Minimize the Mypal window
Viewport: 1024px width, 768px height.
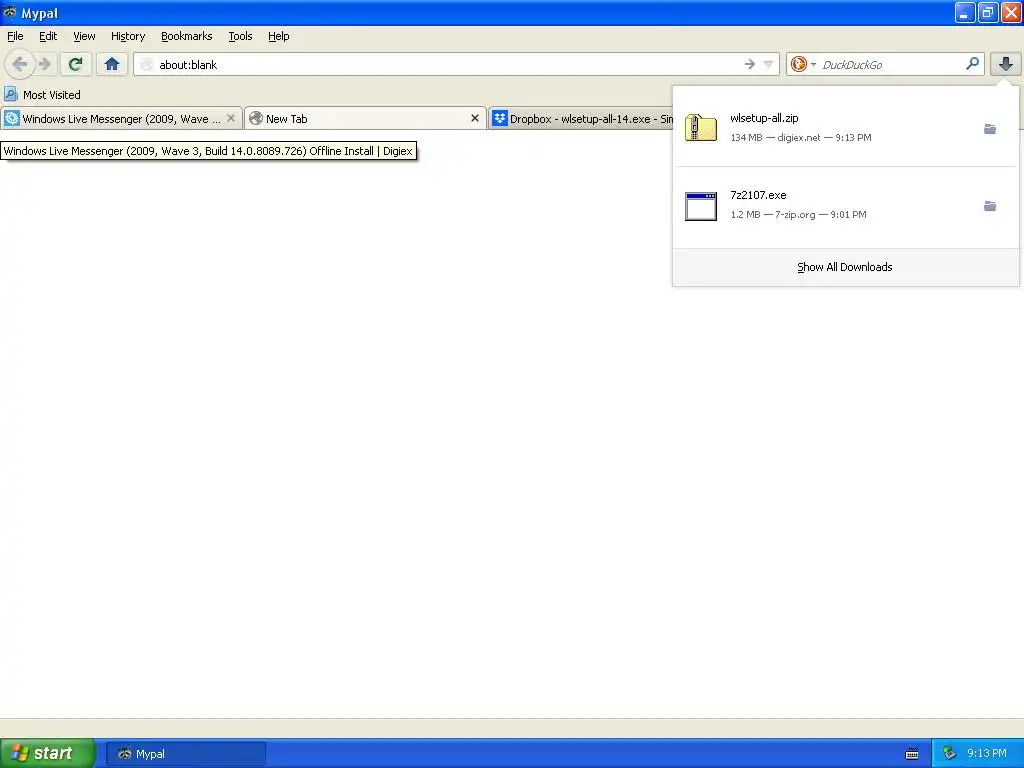pos(965,12)
